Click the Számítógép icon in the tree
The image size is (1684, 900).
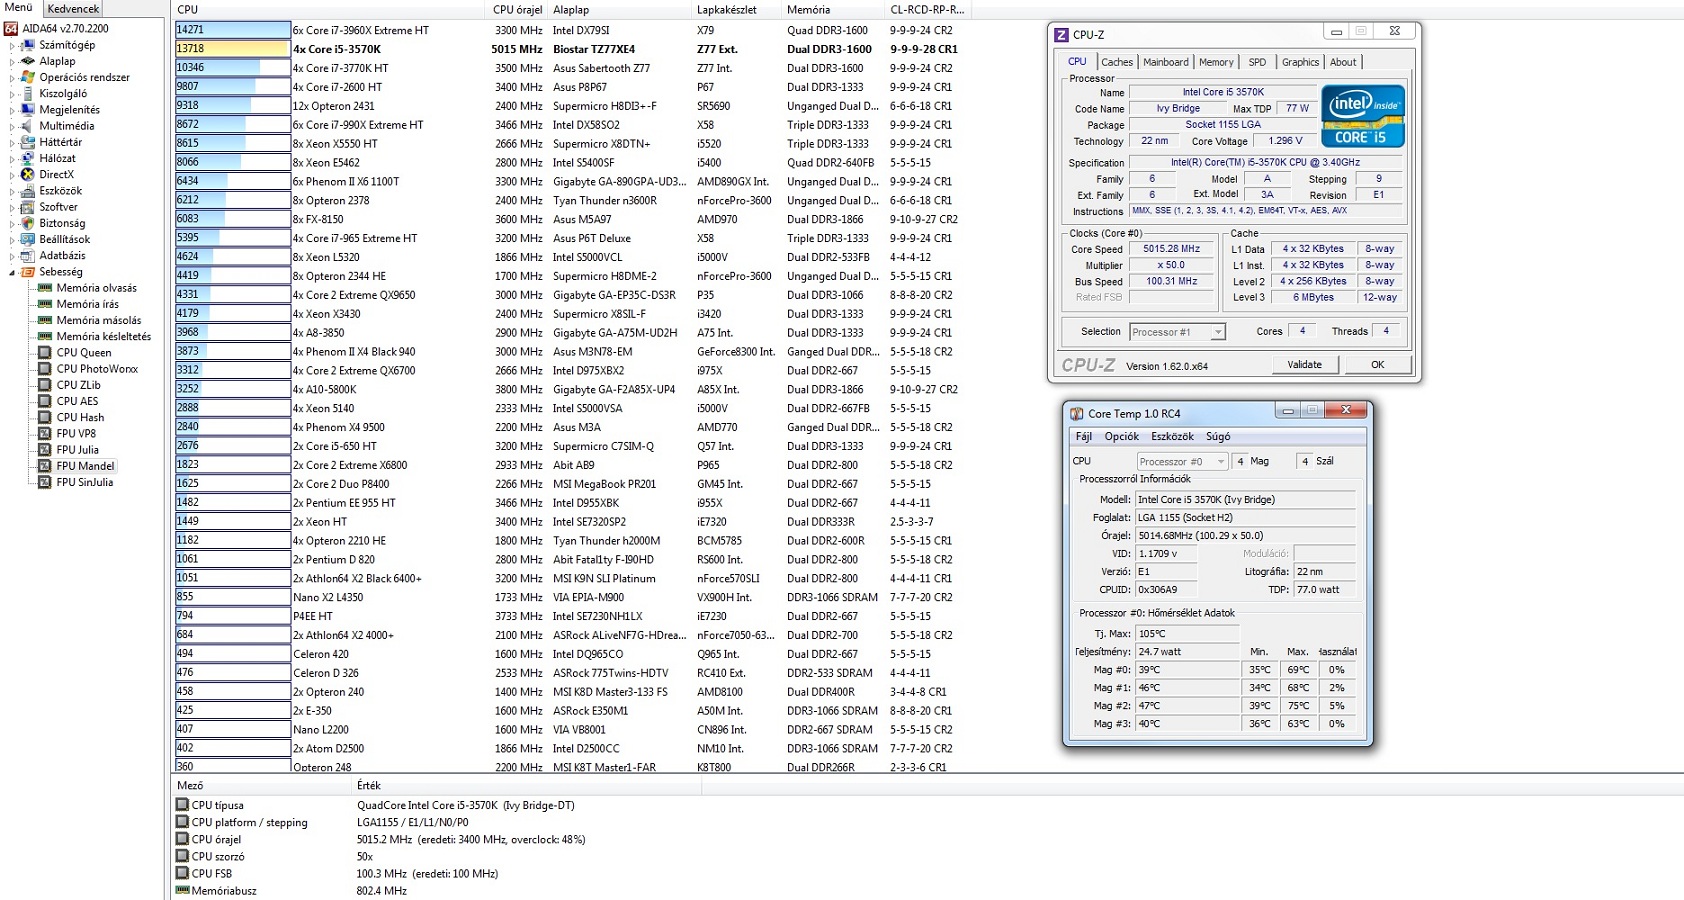[x=28, y=45]
